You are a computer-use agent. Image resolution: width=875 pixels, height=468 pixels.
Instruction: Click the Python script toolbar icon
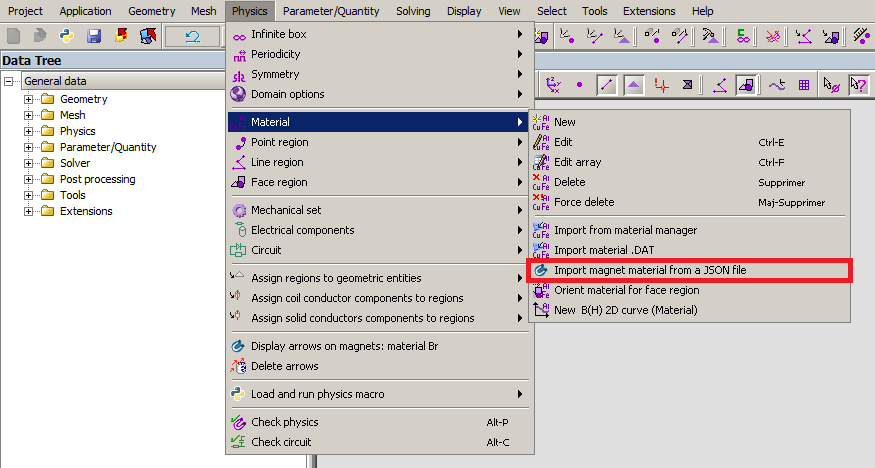click(66, 36)
